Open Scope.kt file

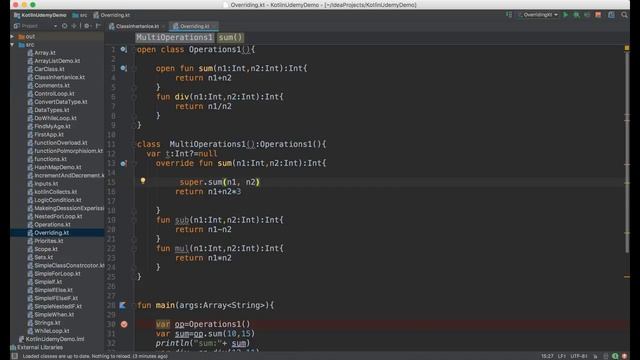(42, 249)
